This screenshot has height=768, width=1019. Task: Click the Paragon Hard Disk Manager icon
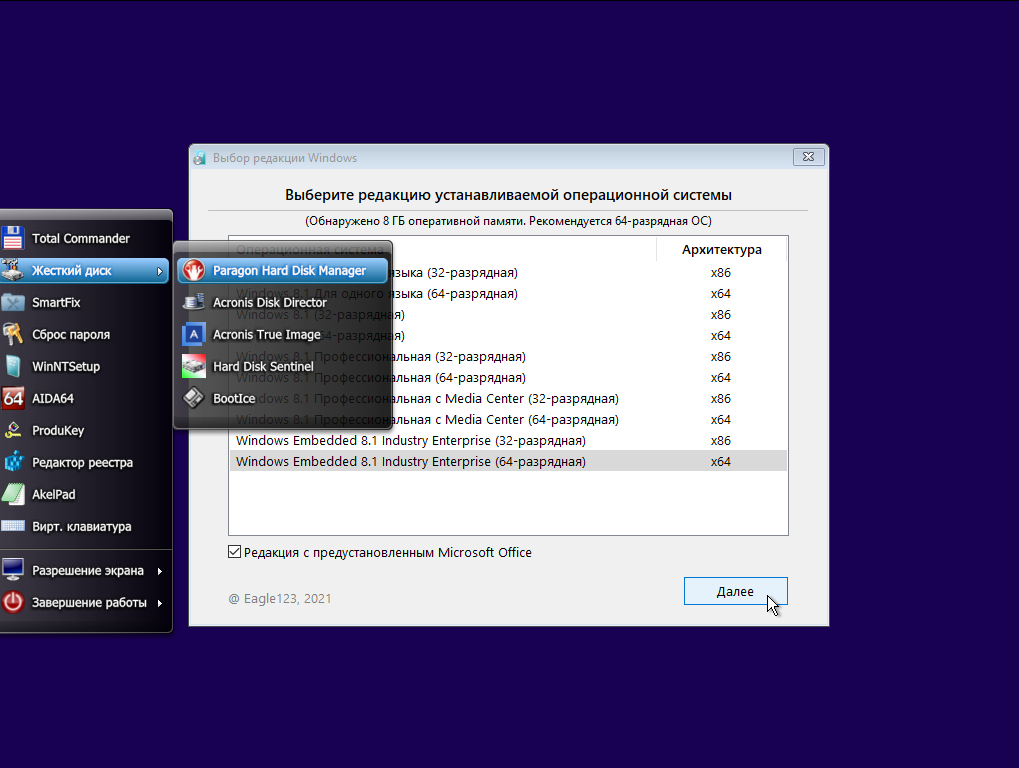194,270
